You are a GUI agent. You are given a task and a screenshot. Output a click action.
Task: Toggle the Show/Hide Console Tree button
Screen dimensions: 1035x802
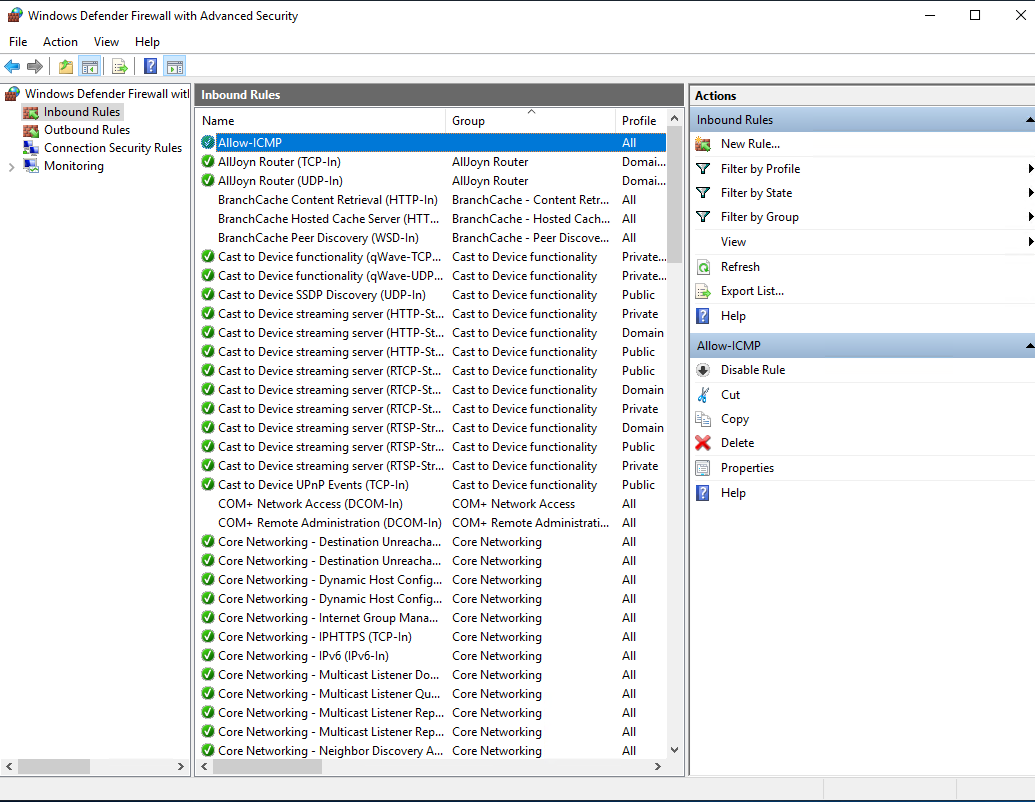point(90,67)
